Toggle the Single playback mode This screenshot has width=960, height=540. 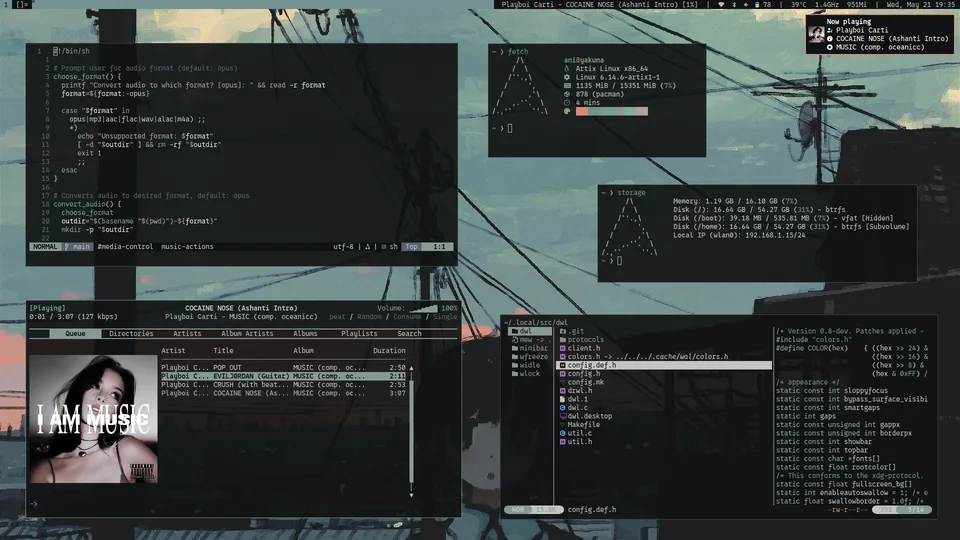tap(445, 317)
